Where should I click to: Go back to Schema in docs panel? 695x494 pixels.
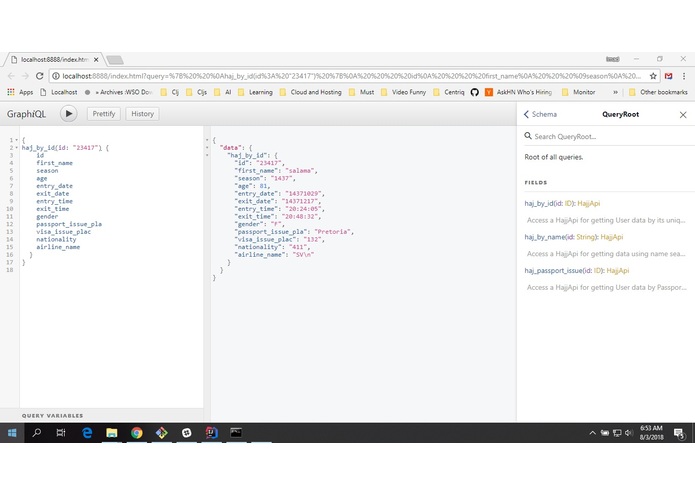540,114
